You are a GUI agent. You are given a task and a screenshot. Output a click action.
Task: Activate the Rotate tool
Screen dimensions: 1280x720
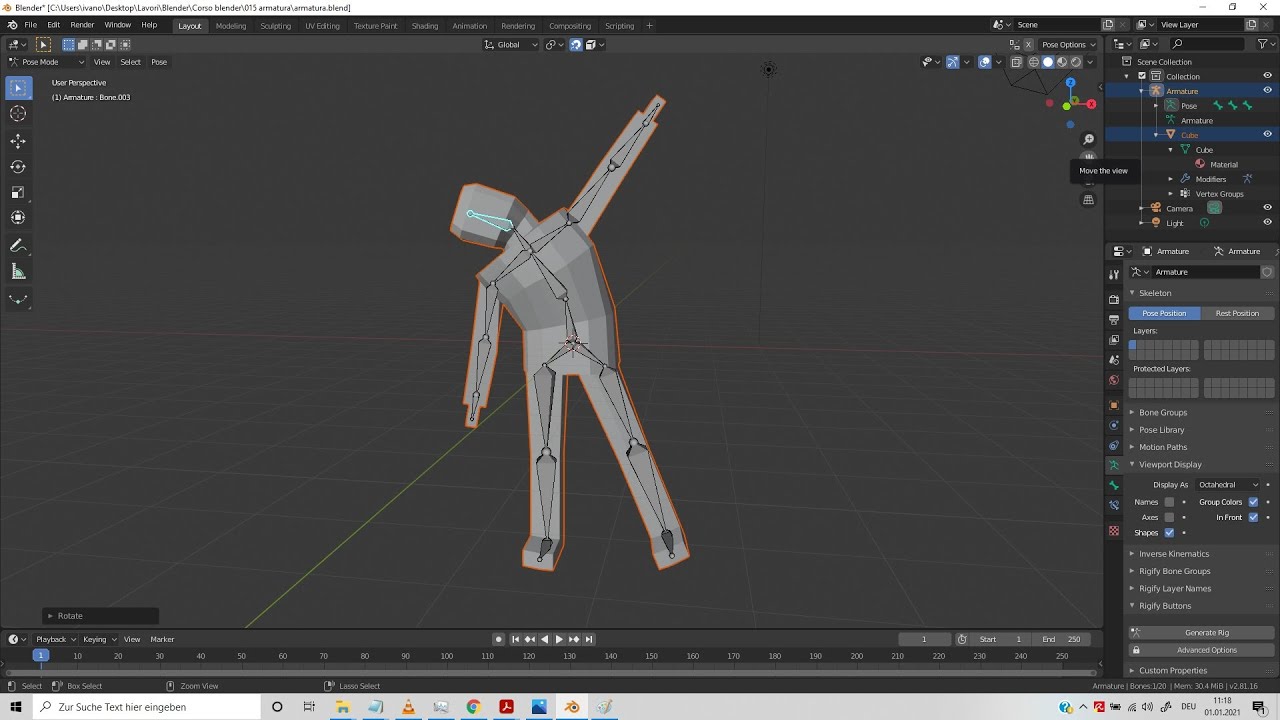pos(18,166)
